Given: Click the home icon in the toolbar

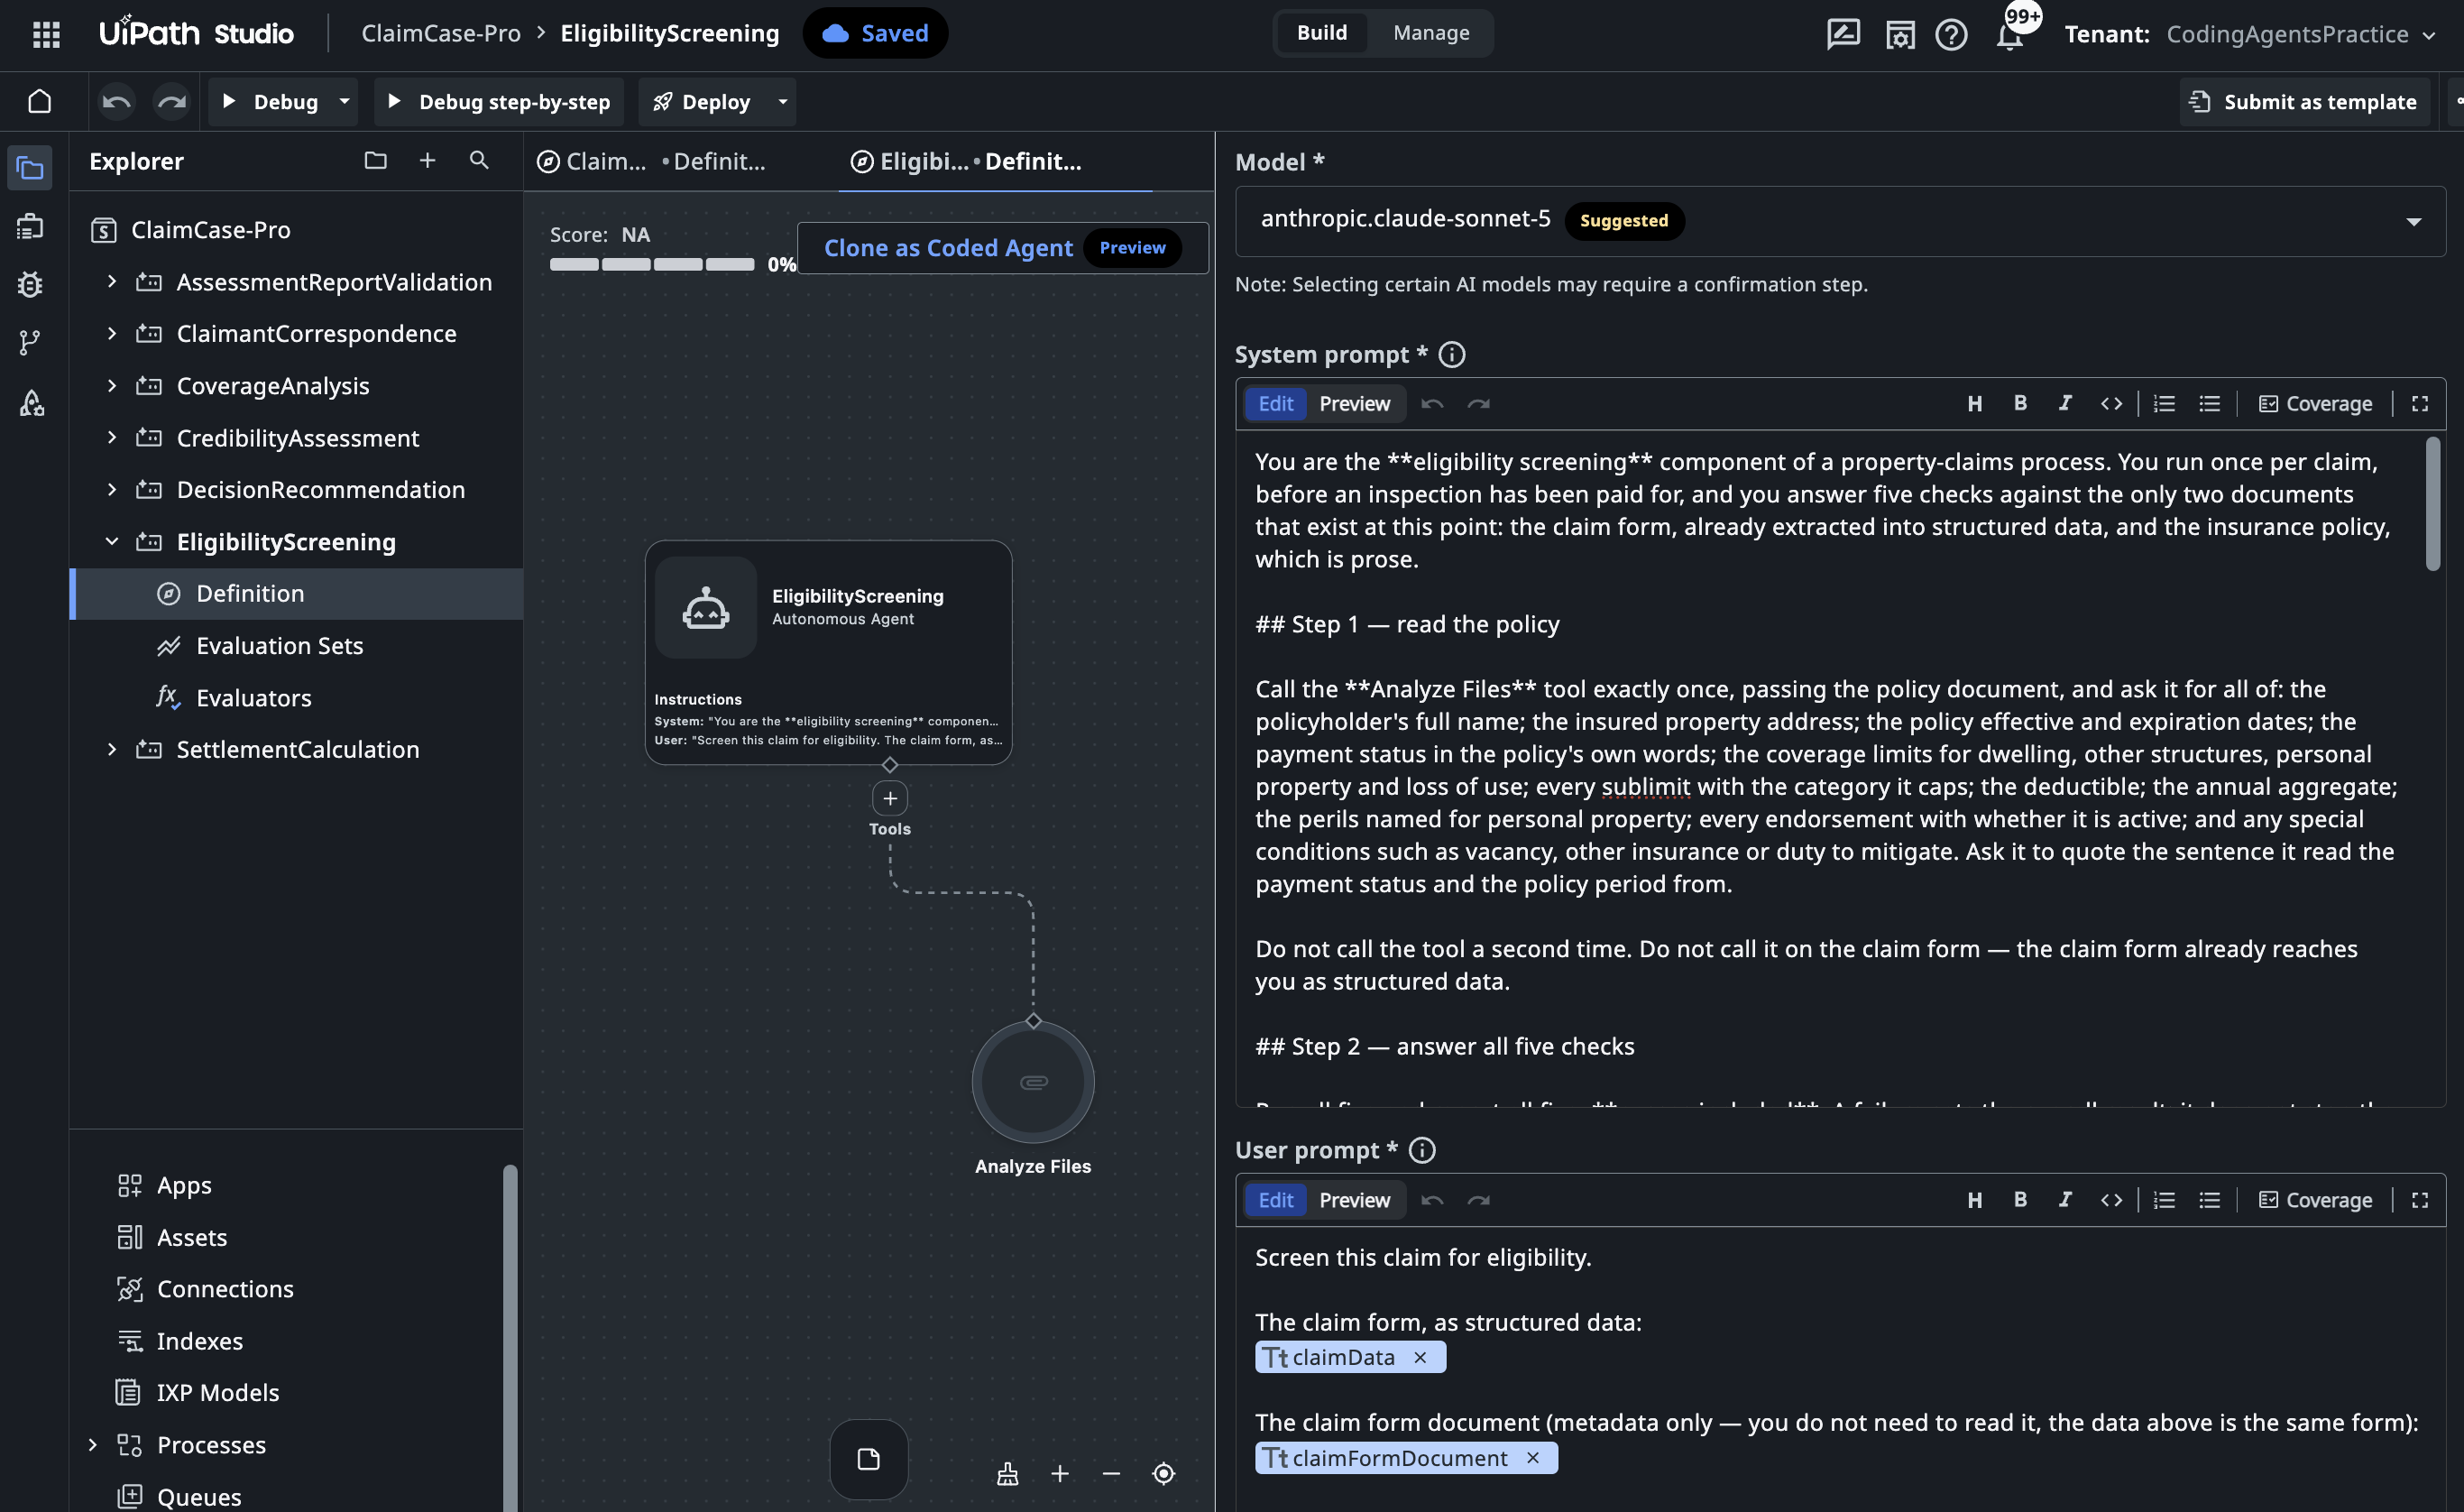Looking at the screenshot, I should 40,101.
